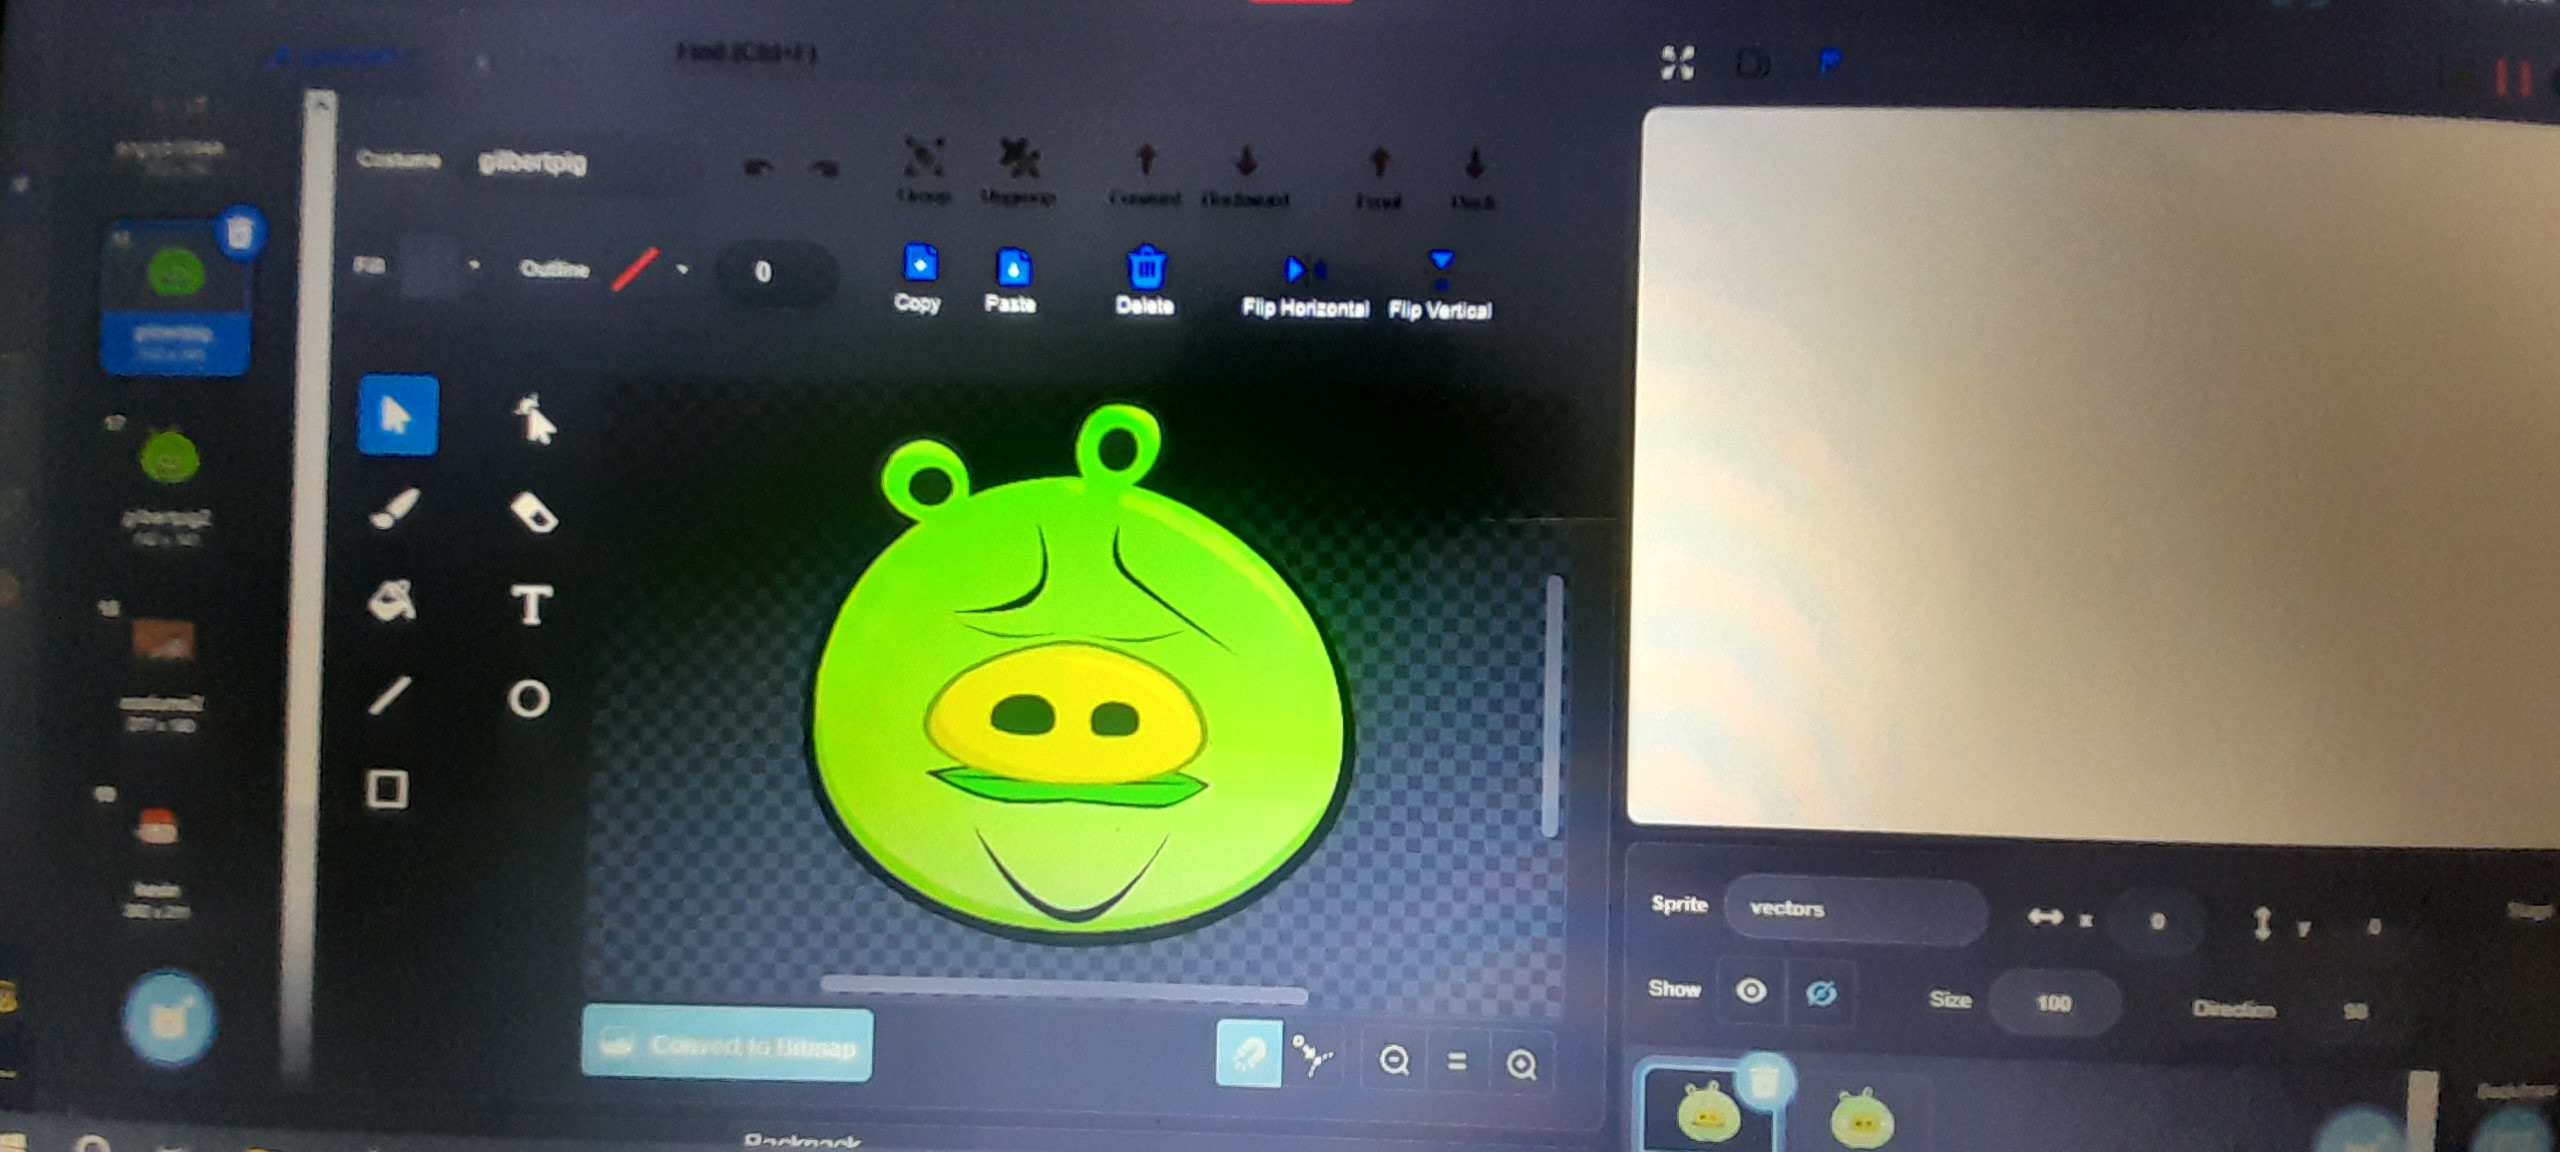Click the red stop button

click(2513, 78)
